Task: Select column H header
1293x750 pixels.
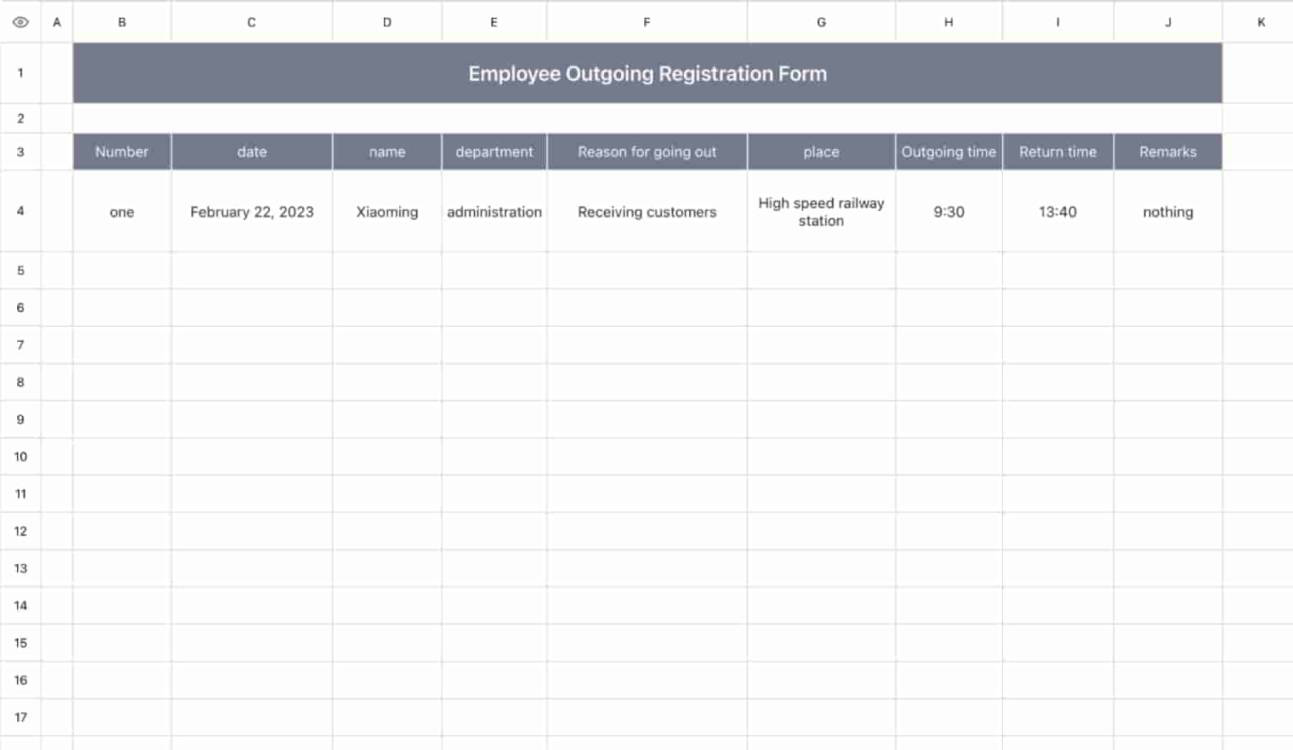Action: point(949,21)
